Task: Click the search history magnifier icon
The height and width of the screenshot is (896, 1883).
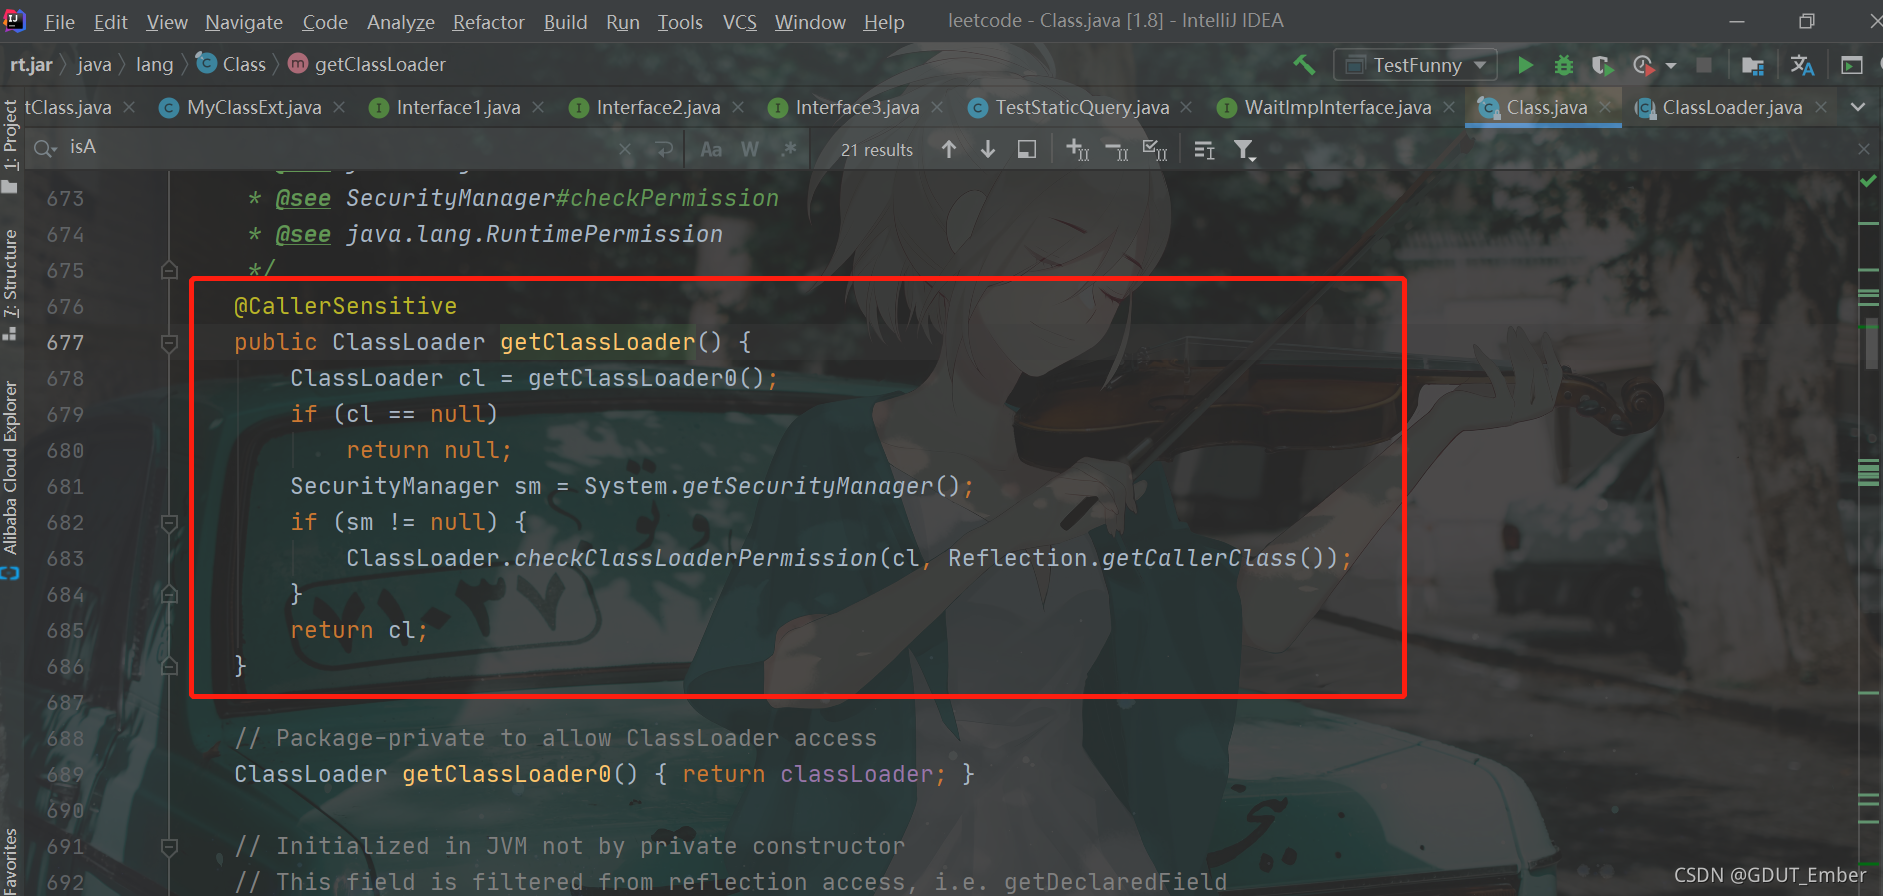Action: pyautogui.click(x=45, y=148)
